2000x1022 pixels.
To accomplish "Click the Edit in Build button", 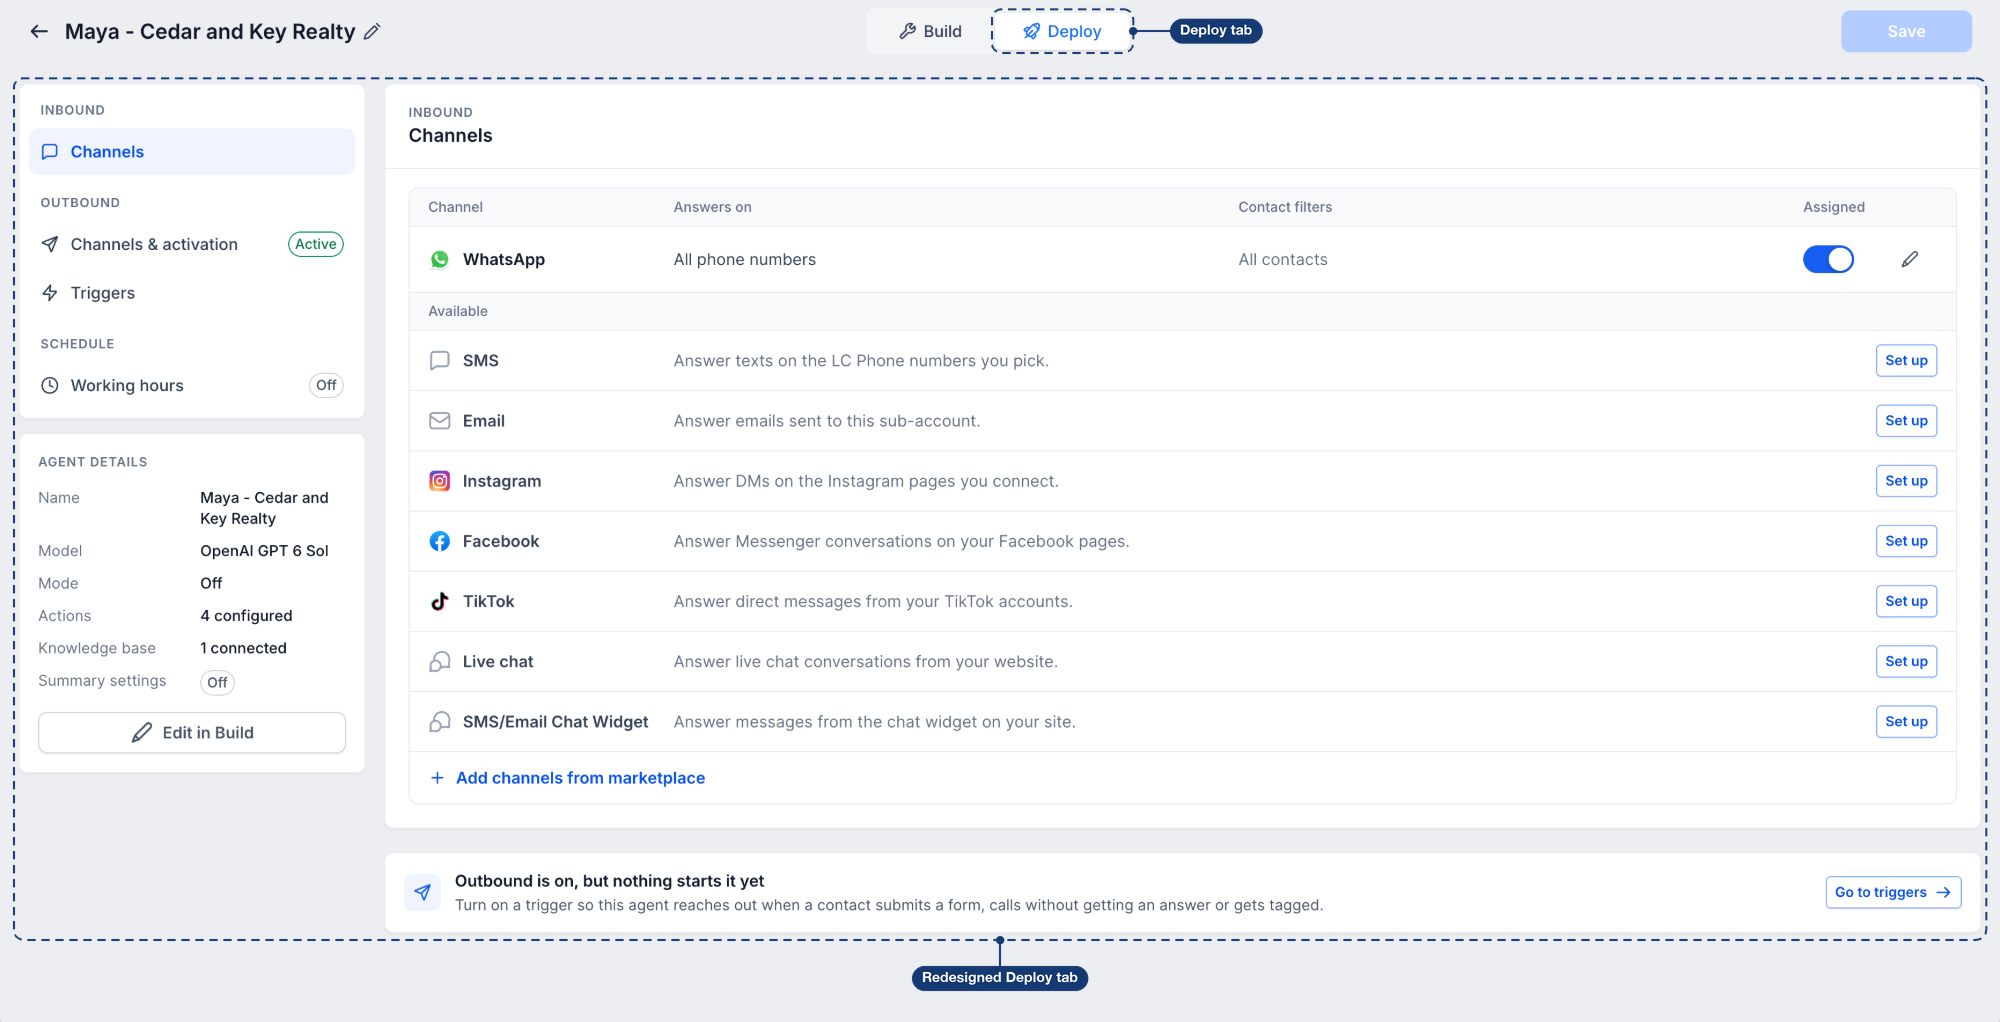I will point(192,732).
